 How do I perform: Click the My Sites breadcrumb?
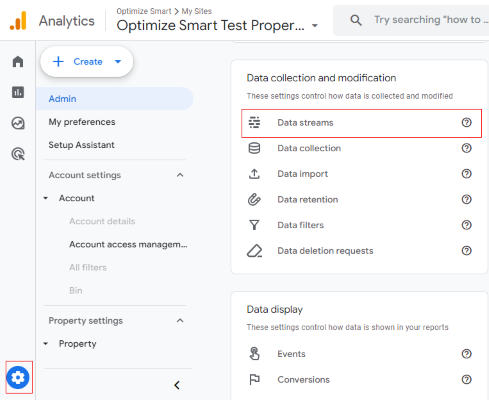pos(197,11)
